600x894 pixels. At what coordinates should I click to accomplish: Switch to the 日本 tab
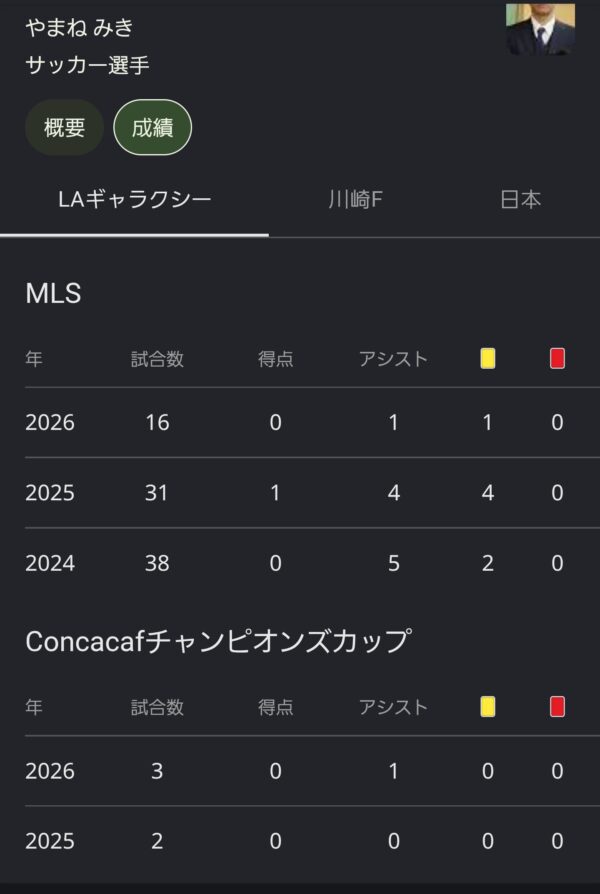[520, 200]
